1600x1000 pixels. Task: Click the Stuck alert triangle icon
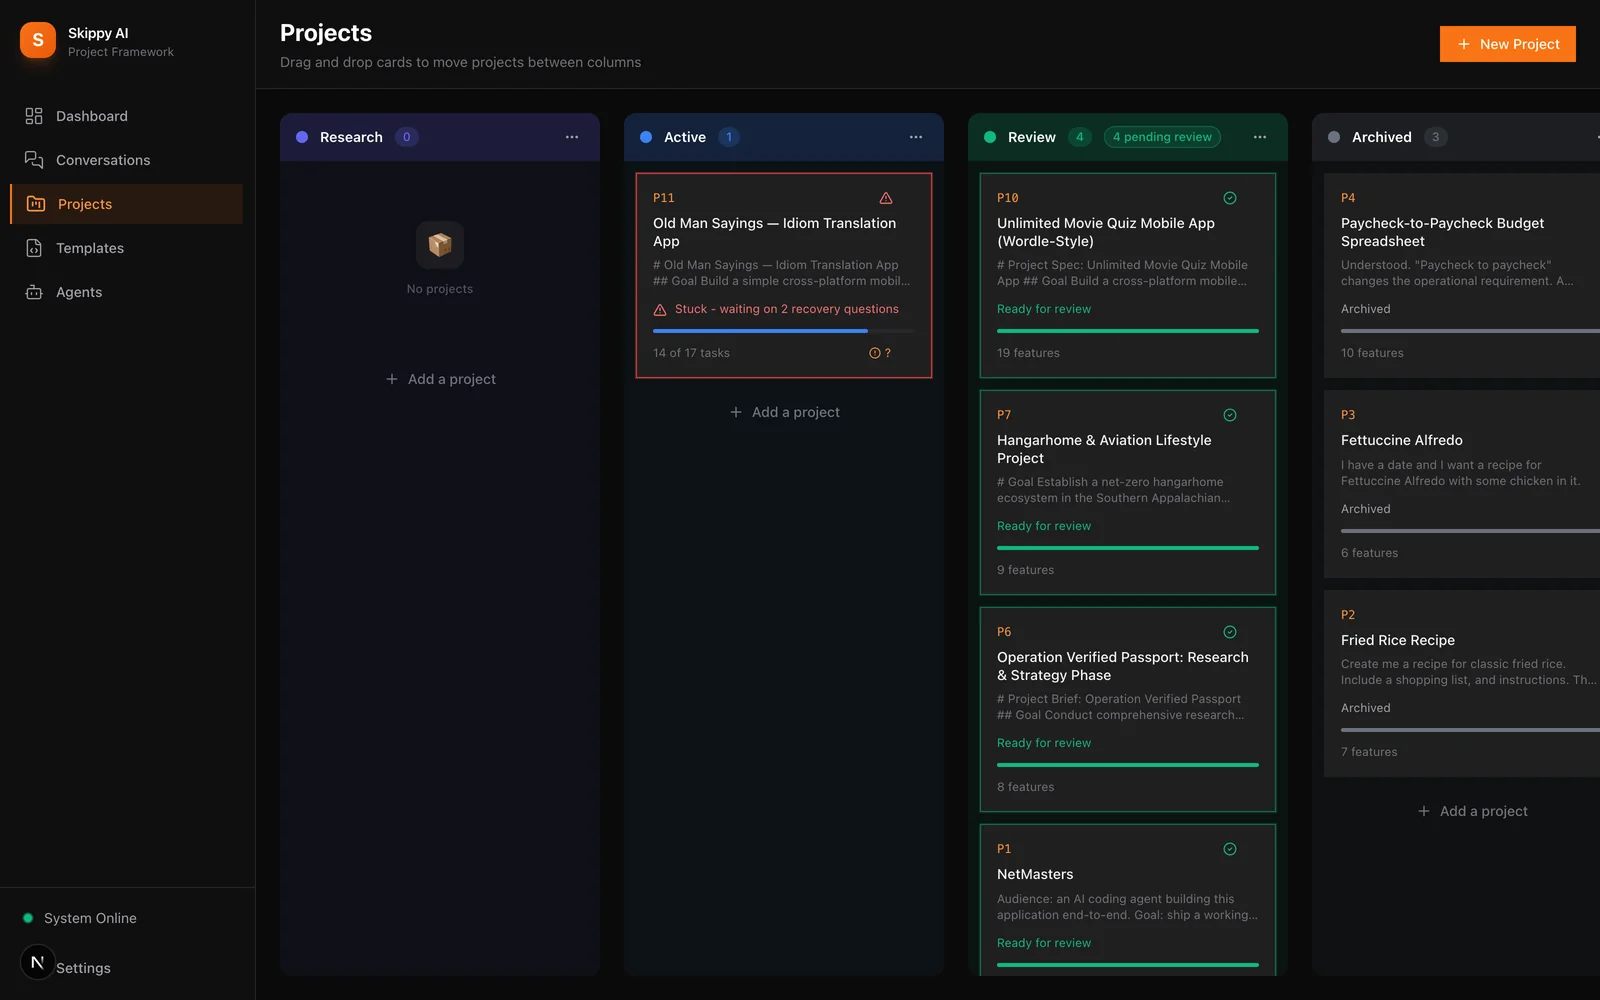pos(660,310)
